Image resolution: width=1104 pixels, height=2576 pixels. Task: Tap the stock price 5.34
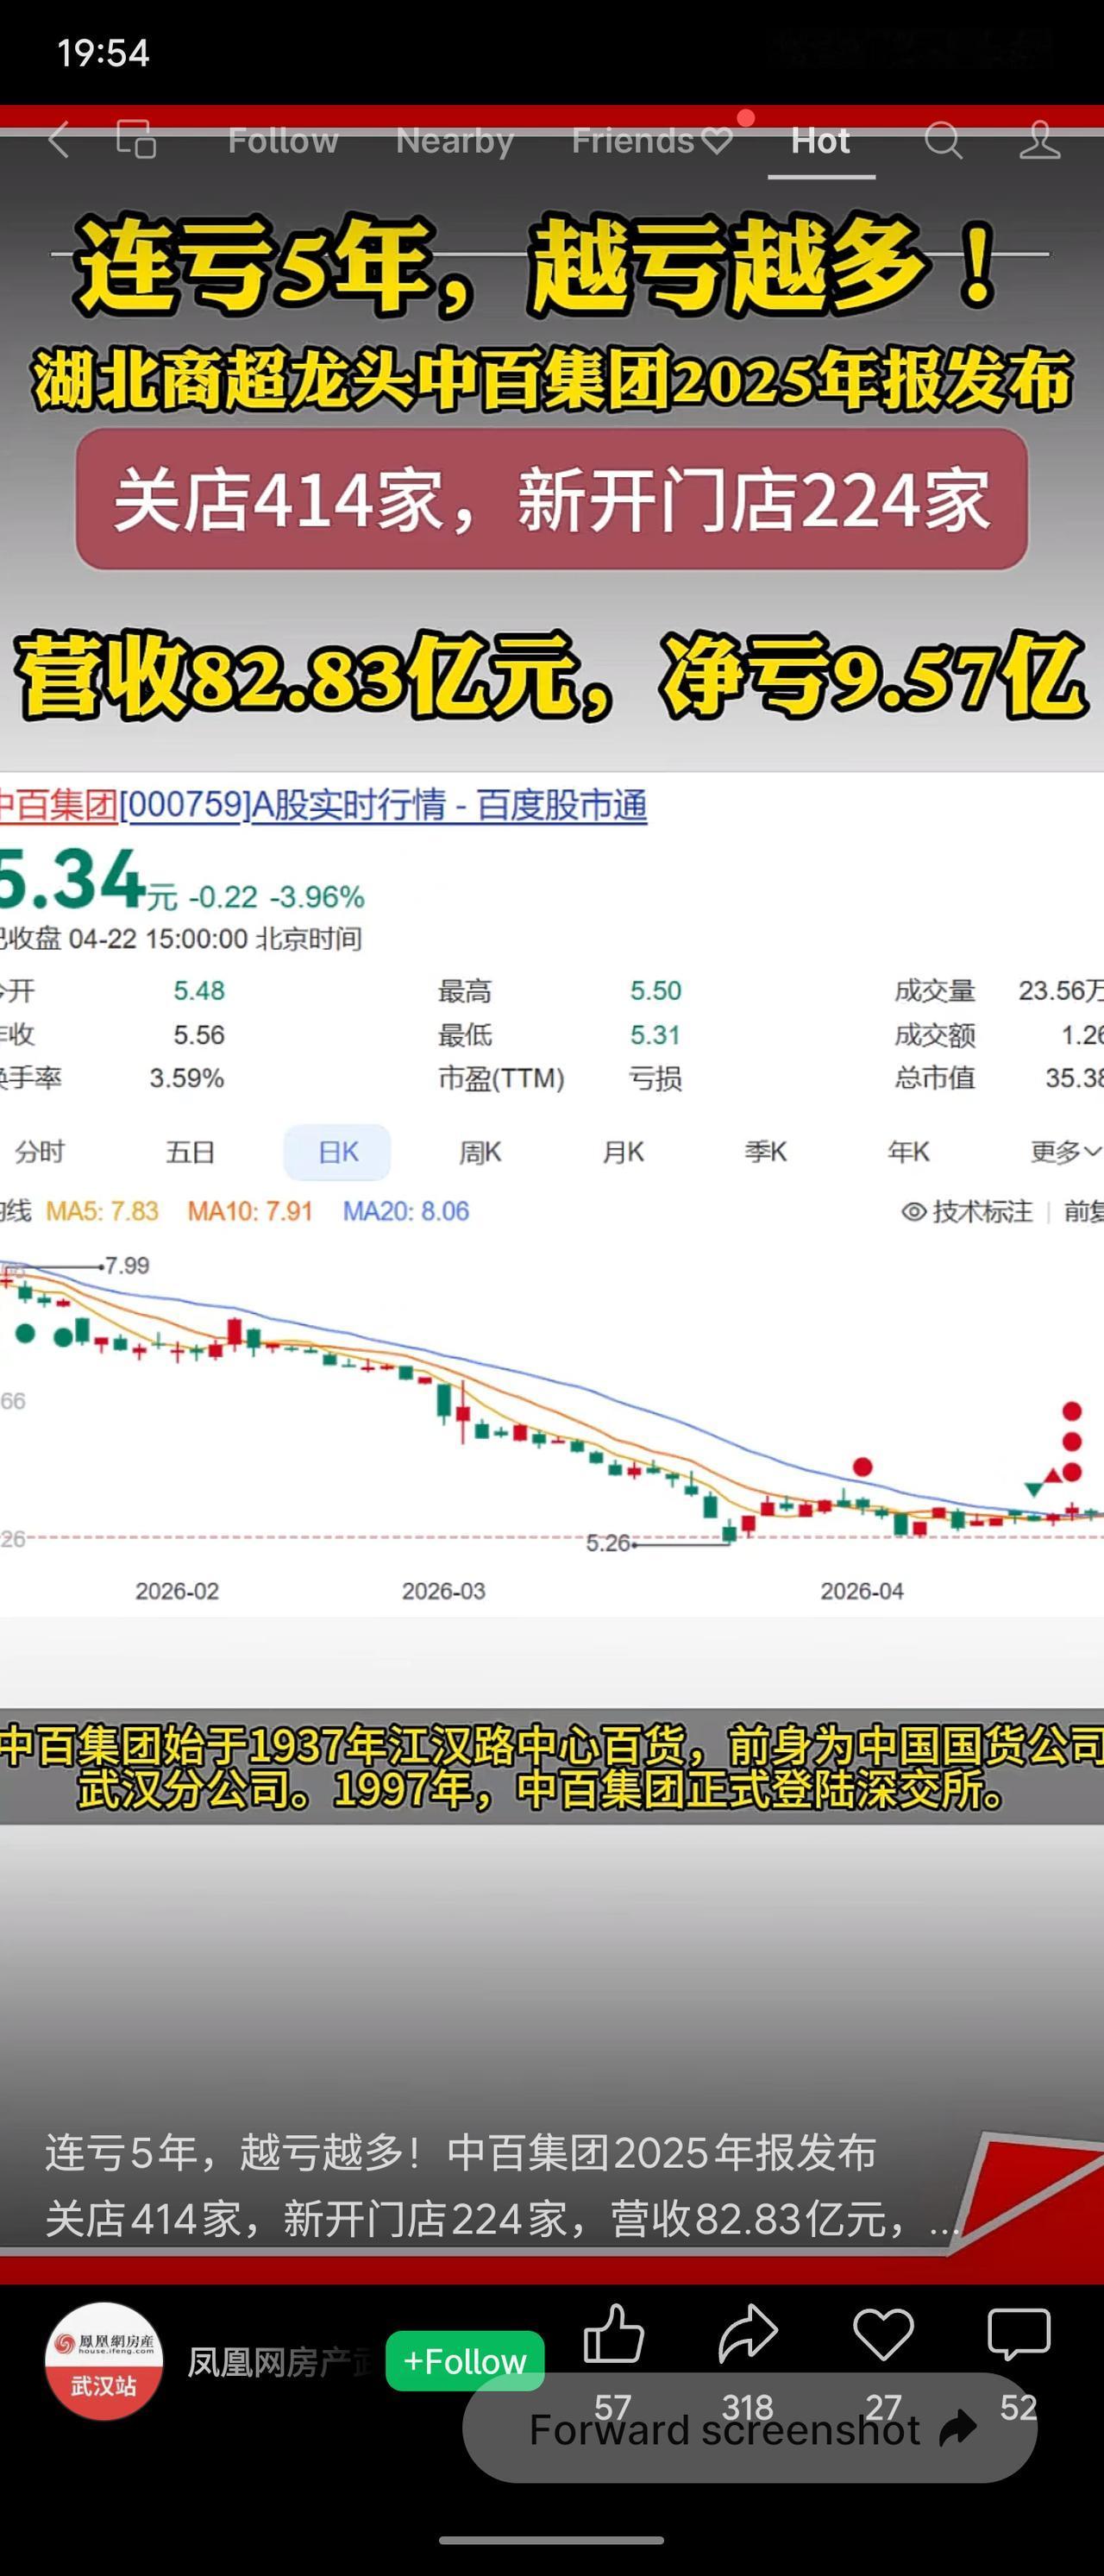72,879
